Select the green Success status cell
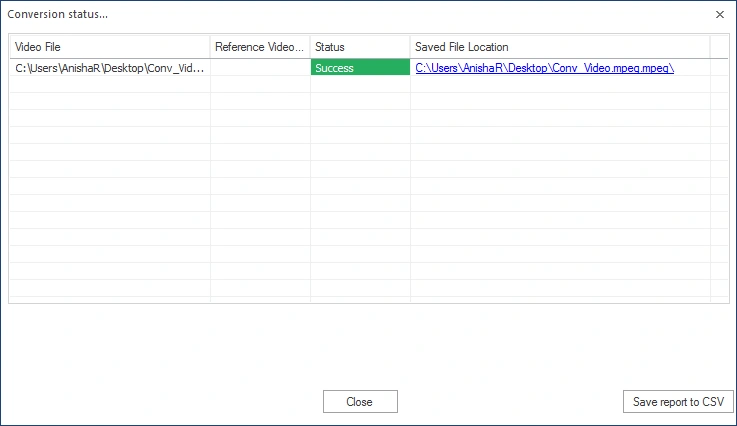This screenshot has width=737, height=426. tap(360, 67)
